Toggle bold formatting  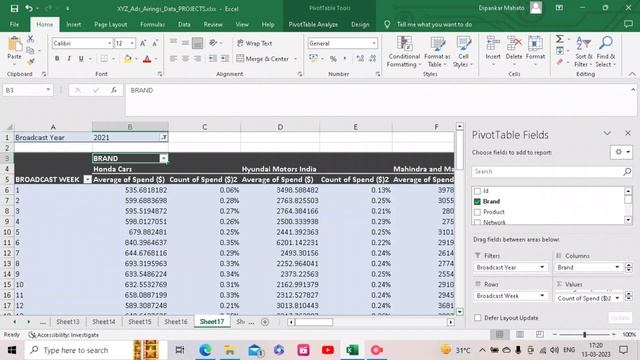tap(57, 59)
